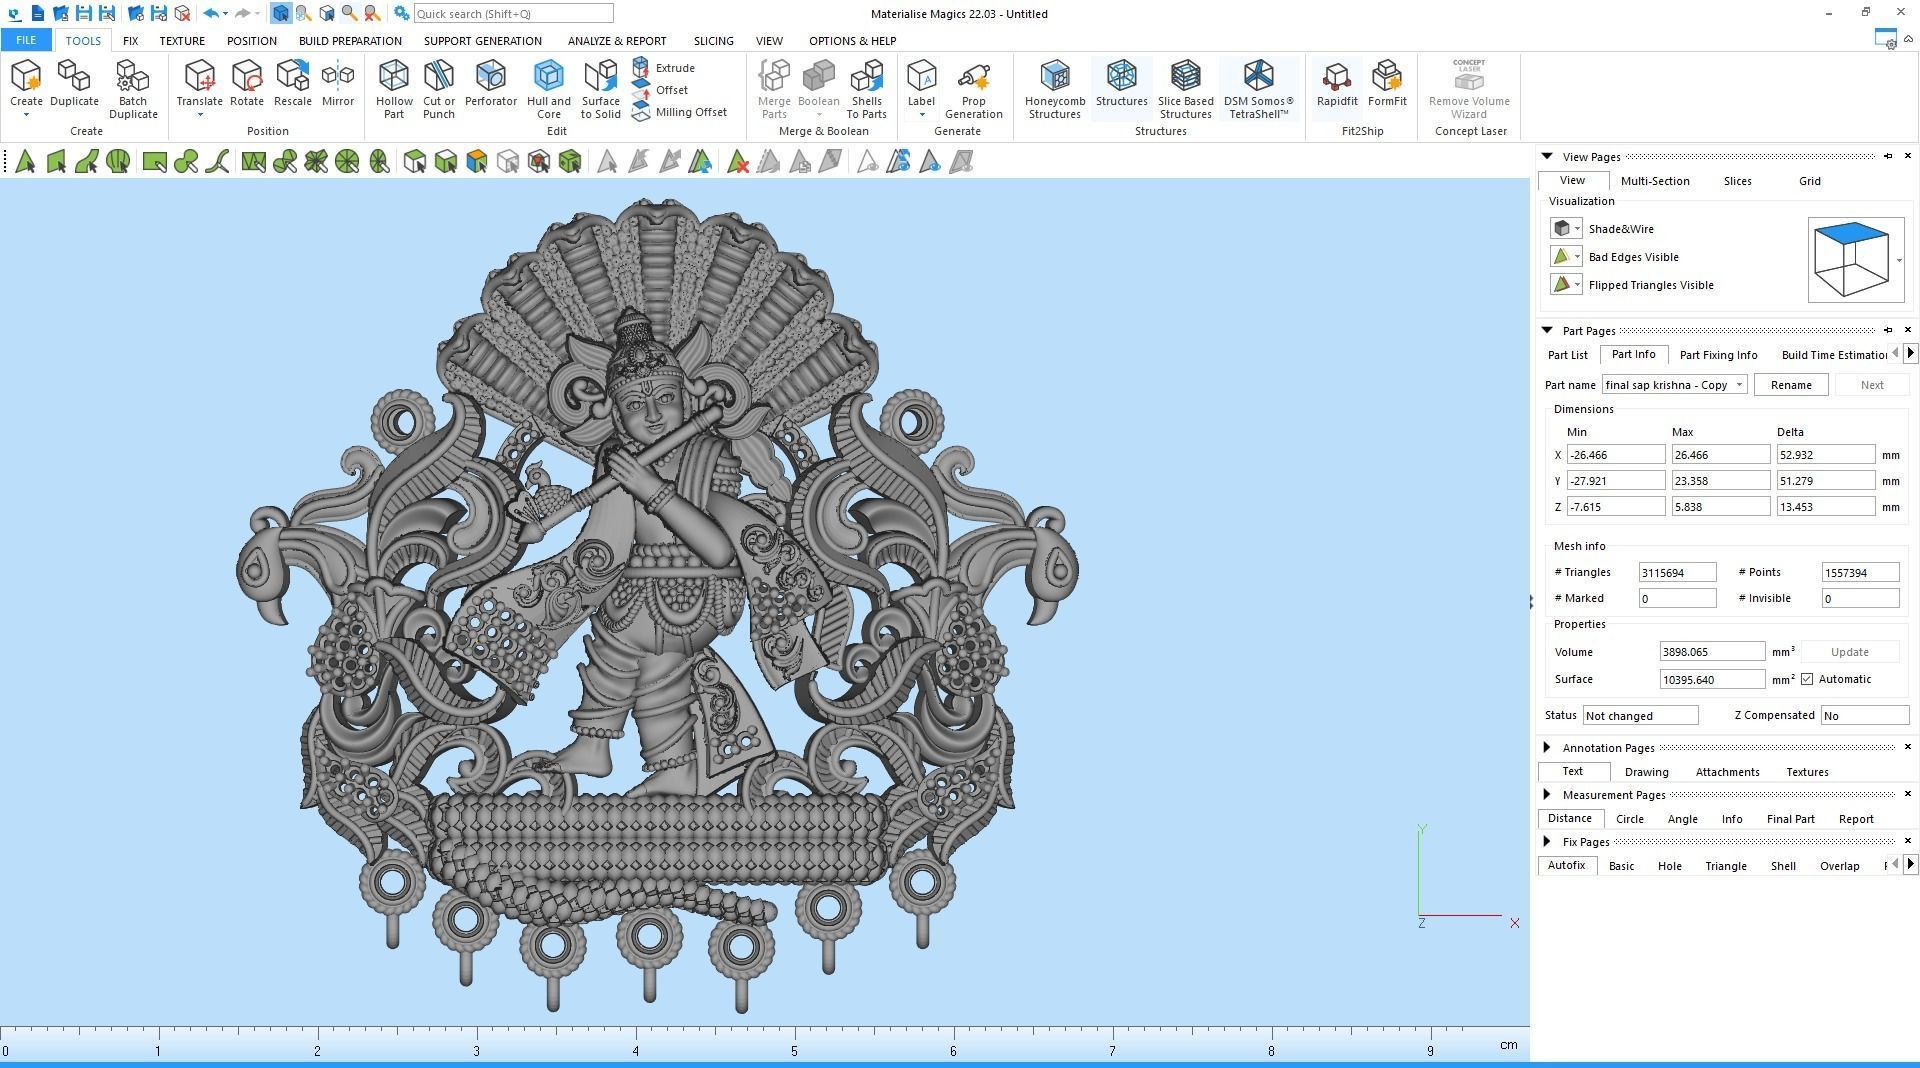Open the Shade&Wire visualization dropdown
Viewport: 1920px width, 1068px height.
point(1577,229)
